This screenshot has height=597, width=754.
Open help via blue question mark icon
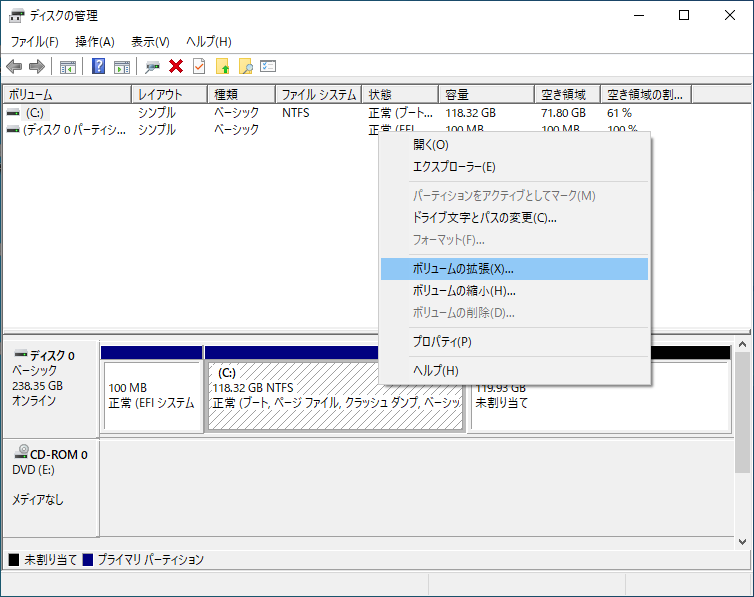[99, 66]
